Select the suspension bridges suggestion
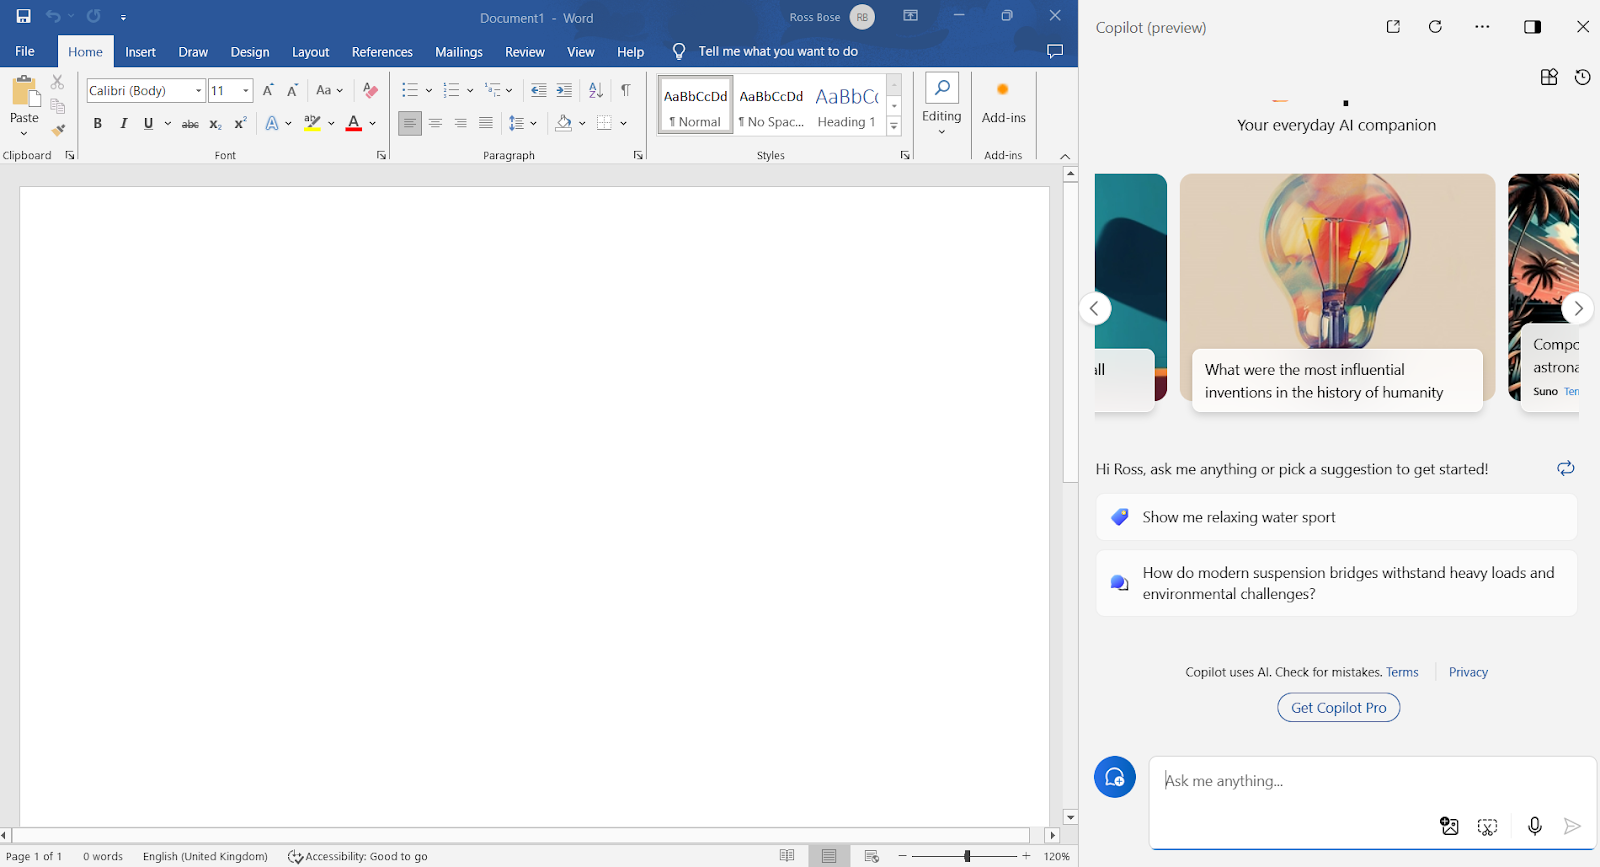 1336,583
